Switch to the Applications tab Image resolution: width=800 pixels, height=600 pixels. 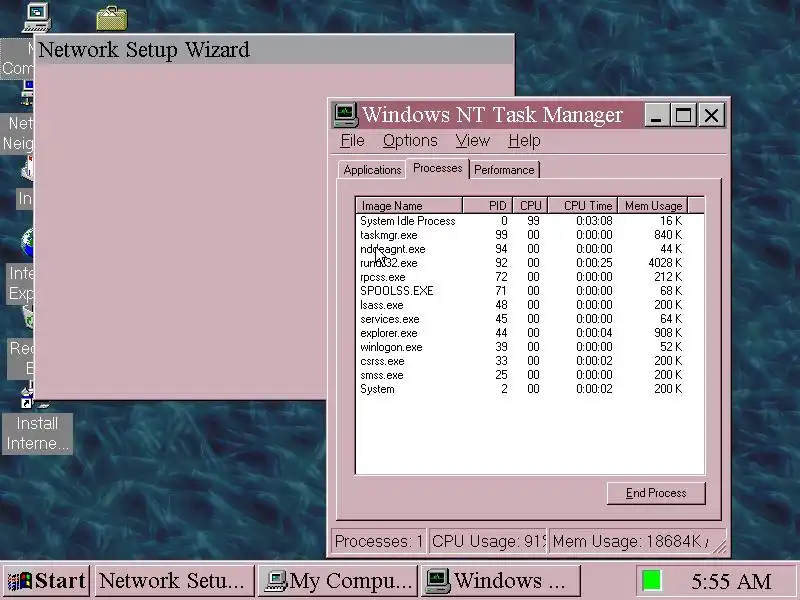372,170
